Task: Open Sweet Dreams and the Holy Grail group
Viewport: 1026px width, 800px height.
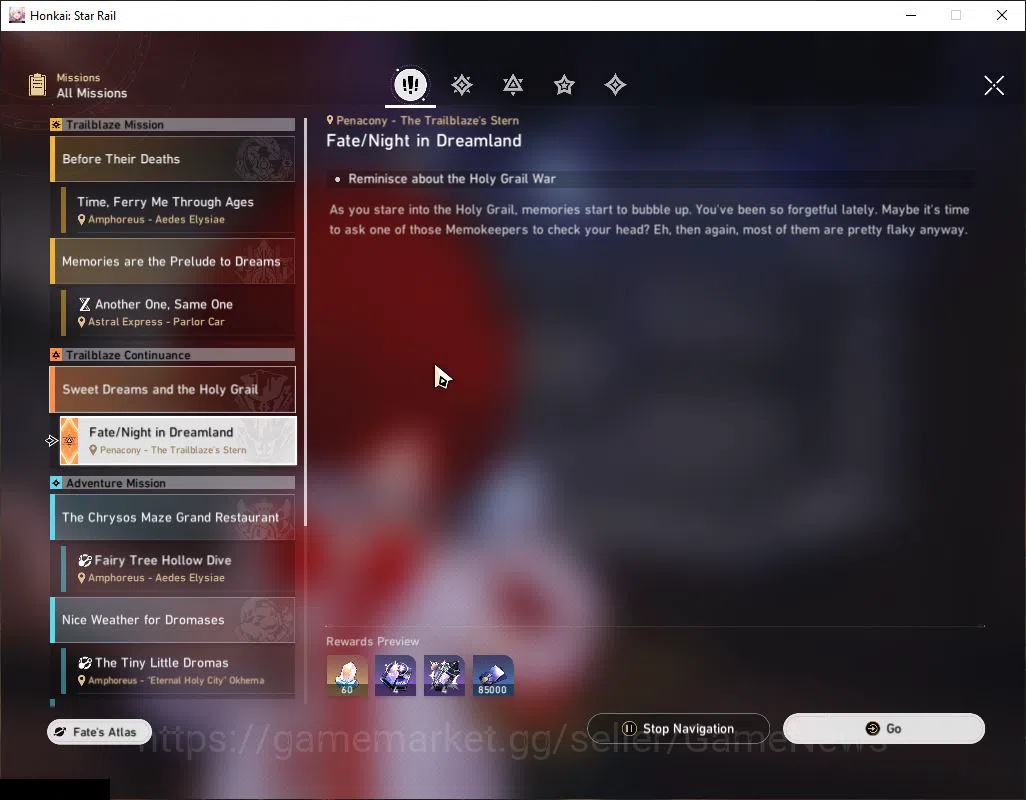Action: (173, 389)
